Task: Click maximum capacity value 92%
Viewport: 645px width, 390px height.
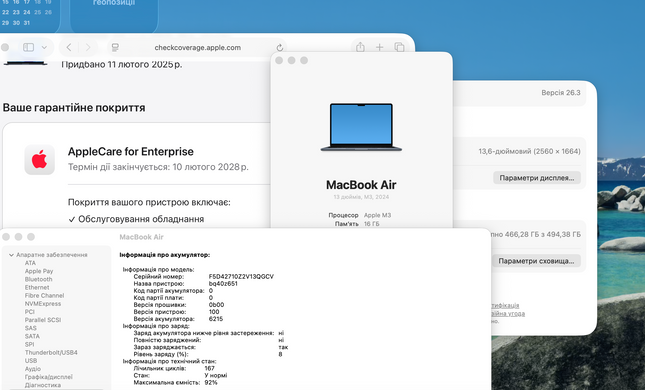Action: [x=211, y=382]
